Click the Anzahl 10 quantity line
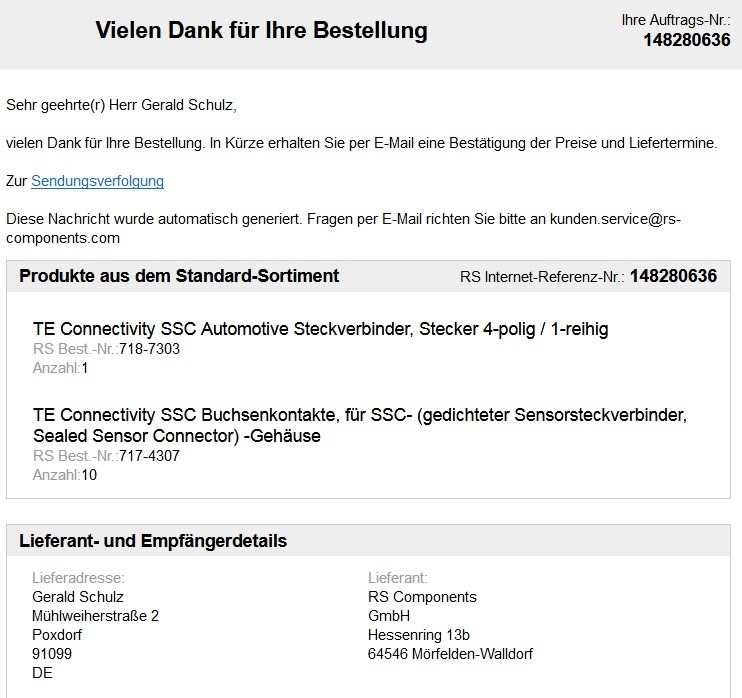 click(x=65, y=475)
